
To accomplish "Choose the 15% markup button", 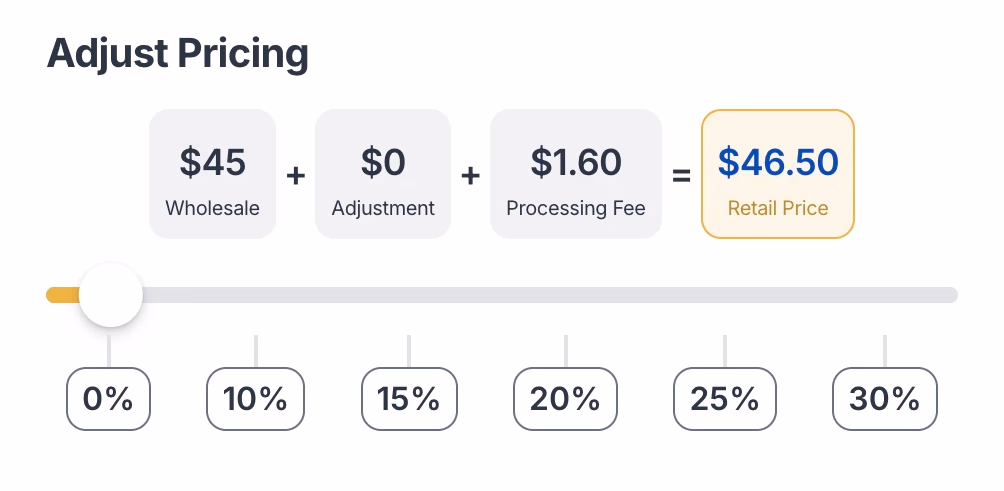I will (409, 399).
